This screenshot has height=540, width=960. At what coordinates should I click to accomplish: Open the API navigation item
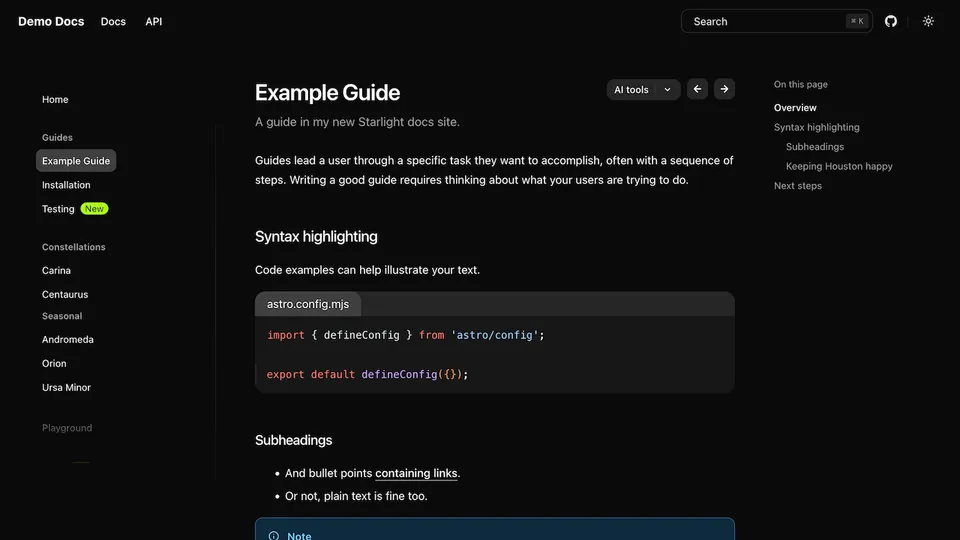pyautogui.click(x=154, y=21)
